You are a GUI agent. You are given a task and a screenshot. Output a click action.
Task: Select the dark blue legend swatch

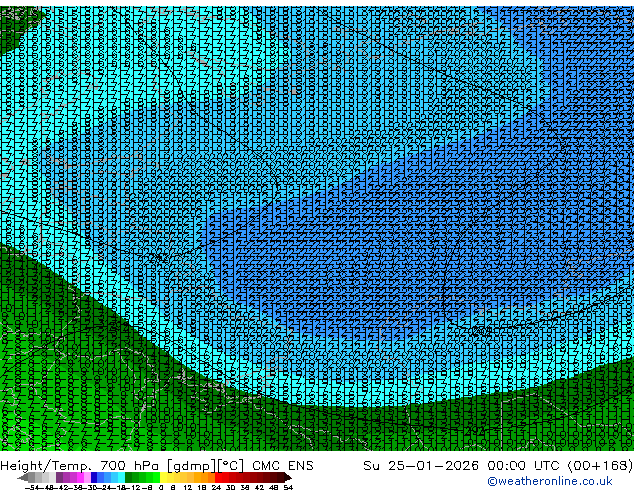click(94, 478)
